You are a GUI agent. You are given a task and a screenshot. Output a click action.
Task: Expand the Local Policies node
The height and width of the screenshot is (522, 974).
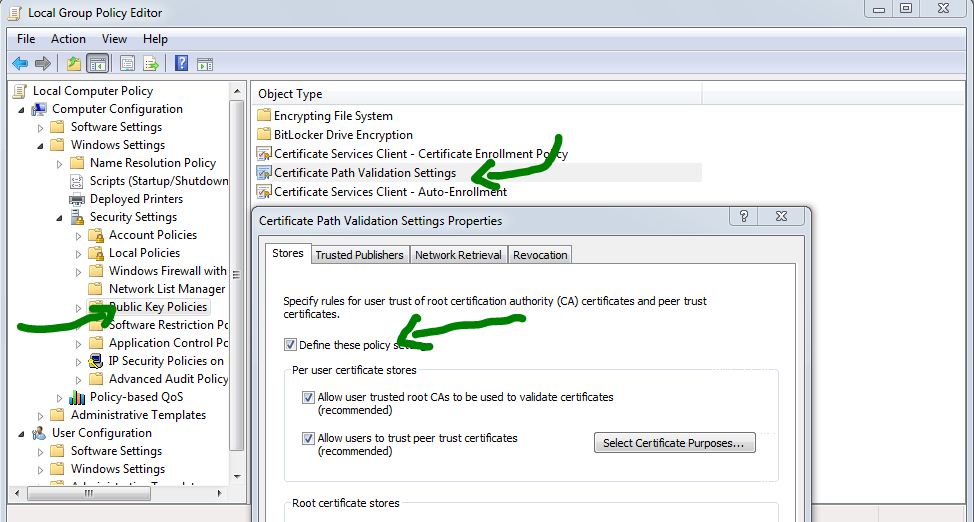click(x=78, y=254)
